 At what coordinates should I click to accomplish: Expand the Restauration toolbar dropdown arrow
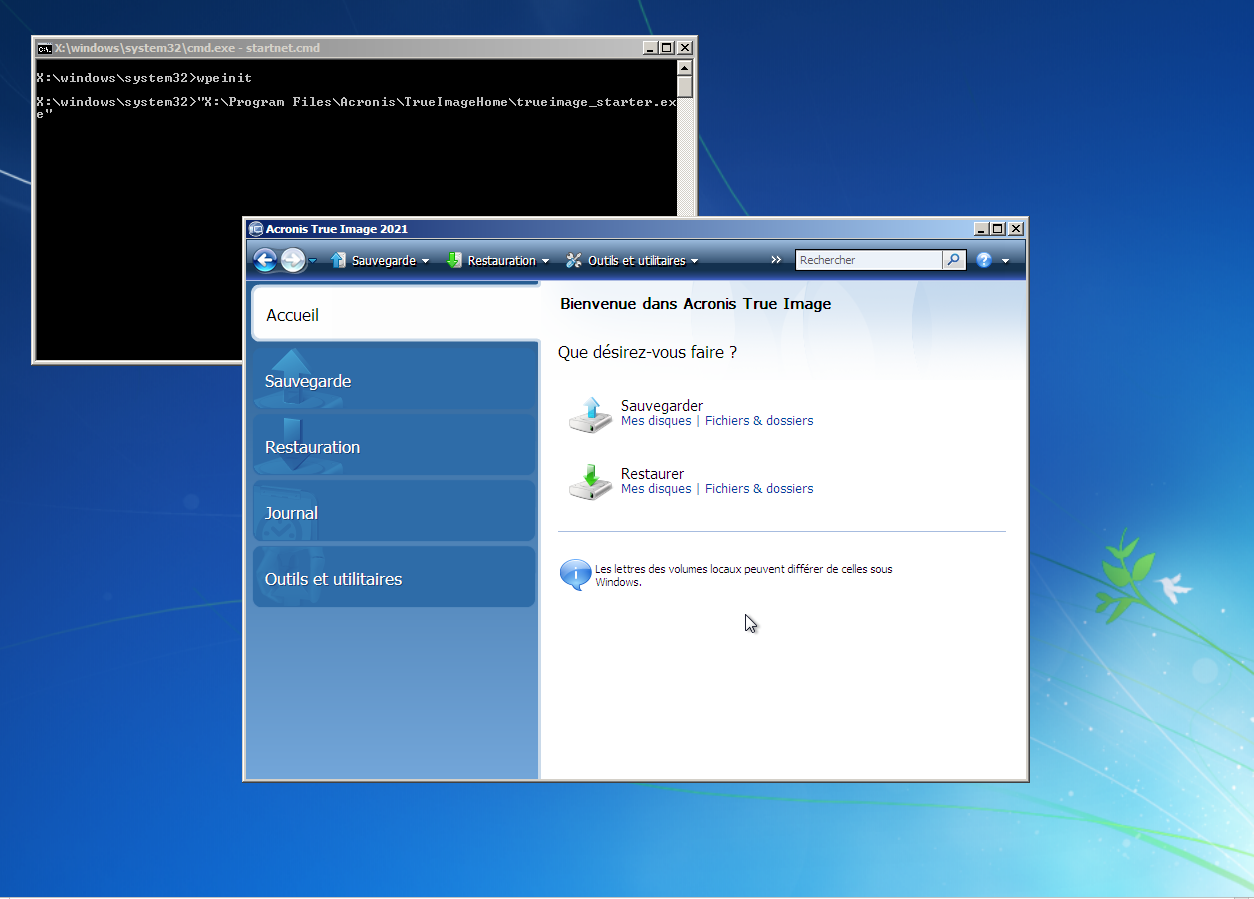545,261
